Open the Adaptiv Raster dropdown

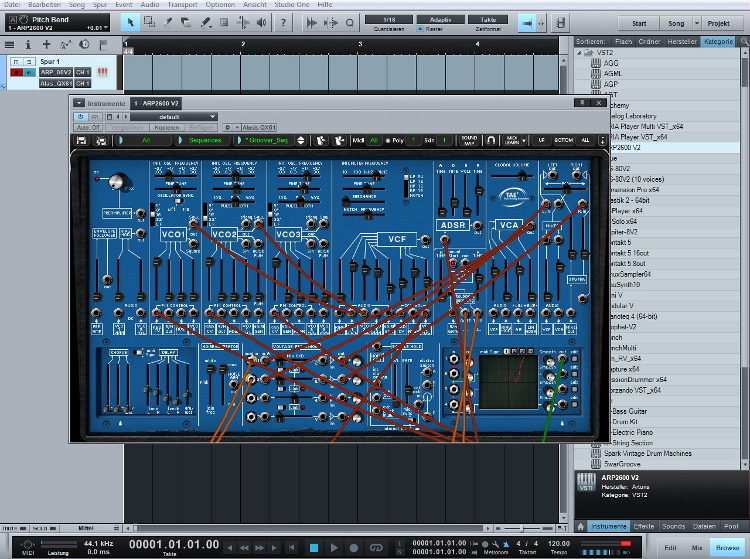coord(441,20)
